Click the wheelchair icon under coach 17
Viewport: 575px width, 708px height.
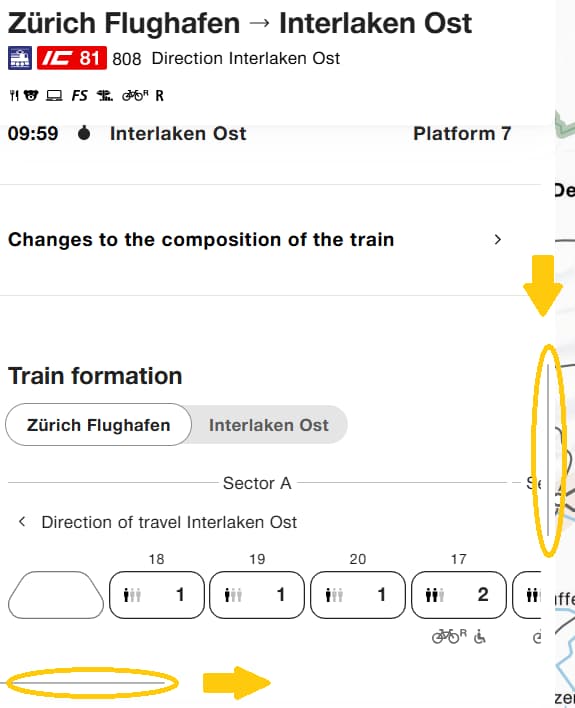pyautogui.click(x=480, y=637)
